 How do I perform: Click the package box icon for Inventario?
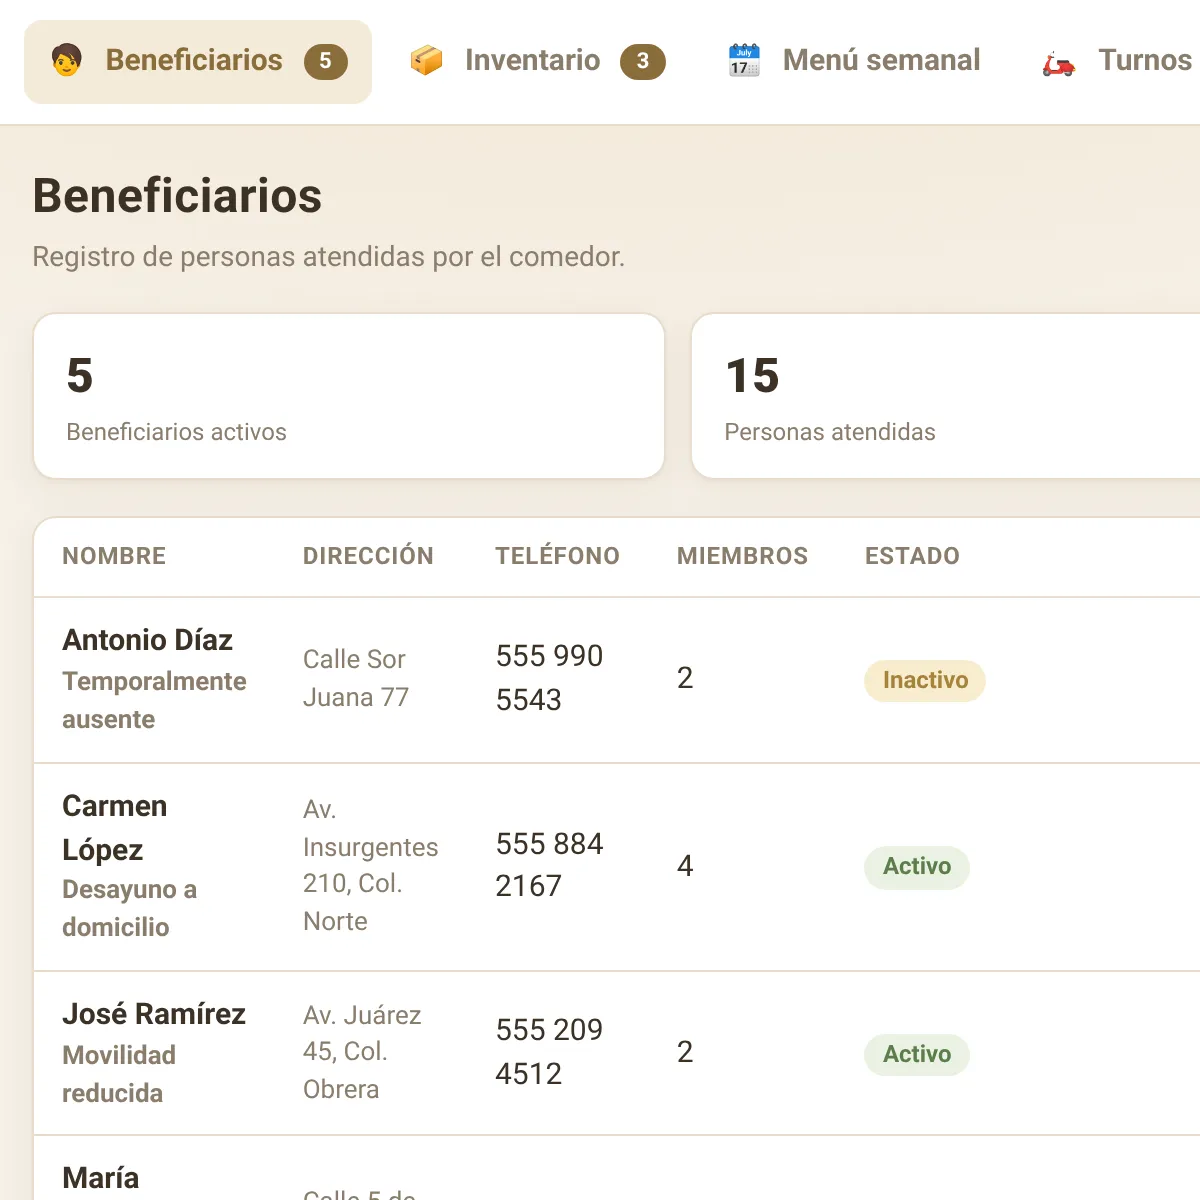[426, 61]
